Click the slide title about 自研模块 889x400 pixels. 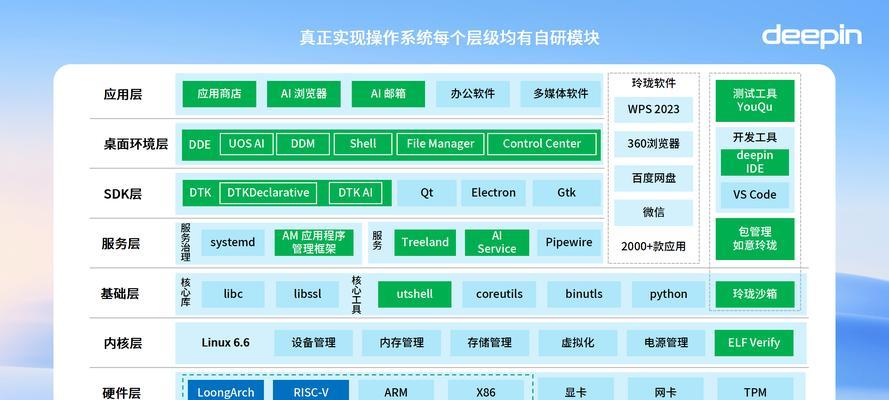coord(449,38)
